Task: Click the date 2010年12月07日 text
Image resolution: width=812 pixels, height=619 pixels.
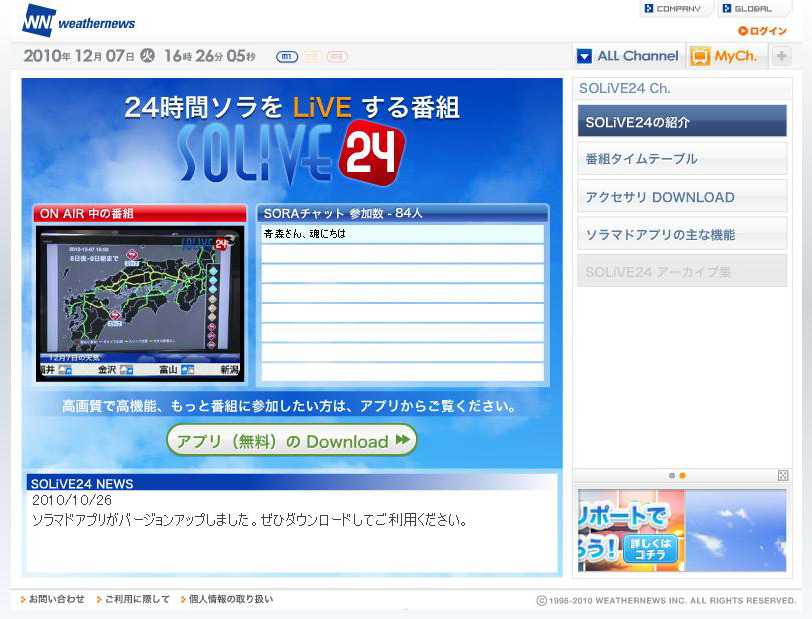Action: tap(79, 56)
